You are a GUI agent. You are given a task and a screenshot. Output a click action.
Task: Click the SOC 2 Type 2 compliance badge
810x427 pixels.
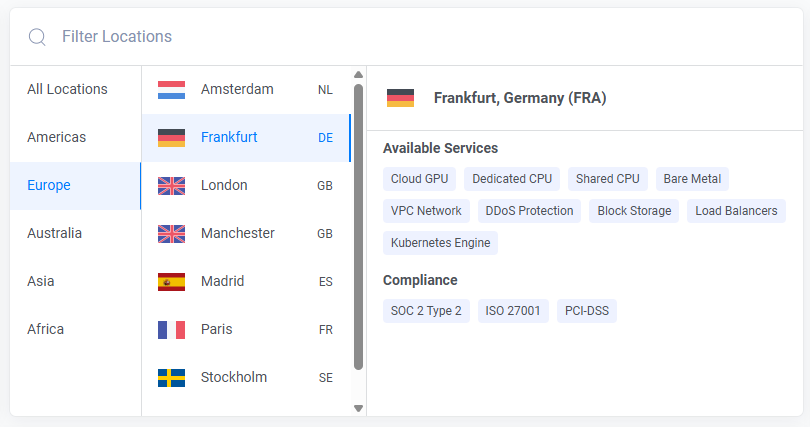click(x=426, y=311)
